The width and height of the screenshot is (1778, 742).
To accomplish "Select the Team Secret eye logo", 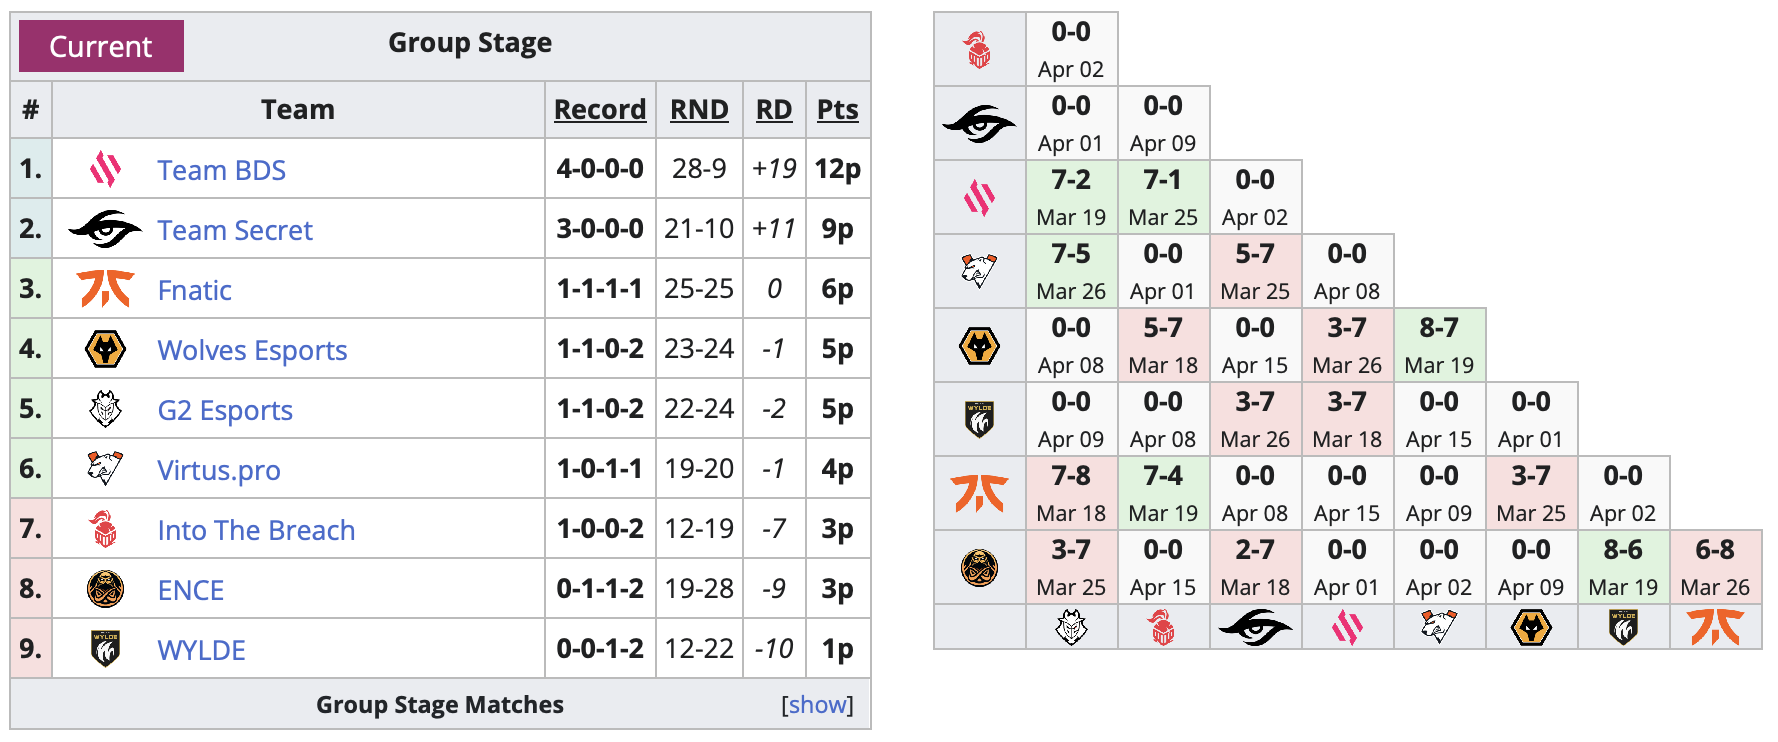I will point(107,229).
